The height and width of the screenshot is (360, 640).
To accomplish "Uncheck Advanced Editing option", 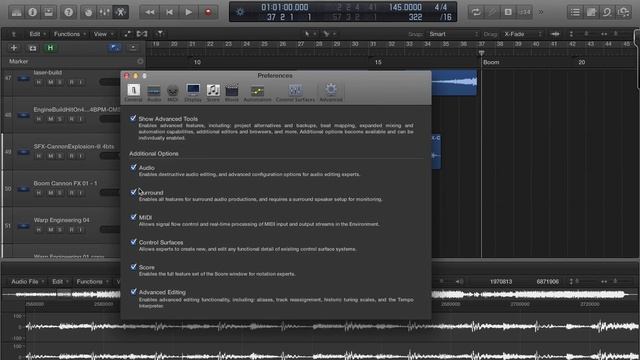I will point(133,292).
